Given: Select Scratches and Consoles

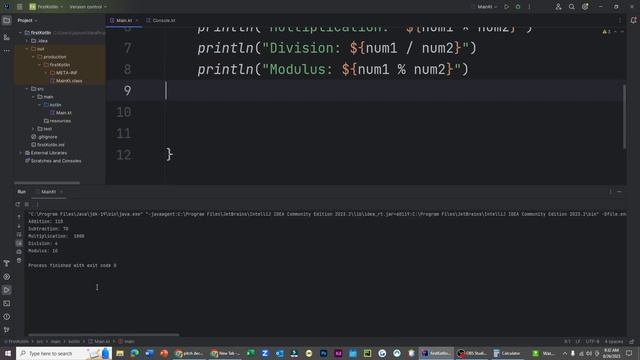Looking at the screenshot, I should click(53, 161).
